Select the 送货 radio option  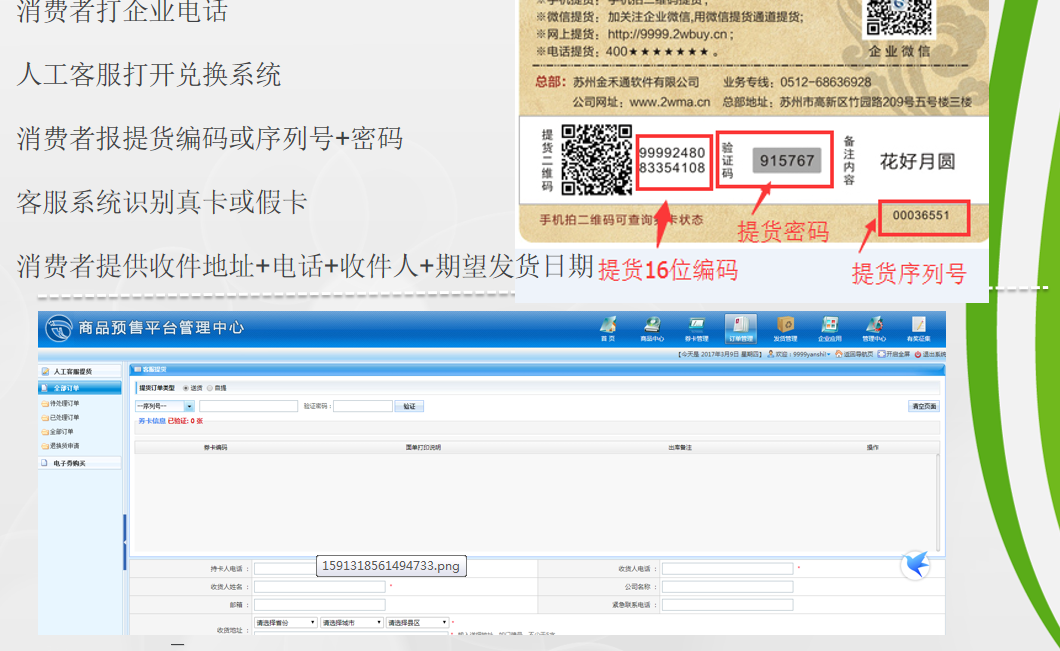[186, 387]
